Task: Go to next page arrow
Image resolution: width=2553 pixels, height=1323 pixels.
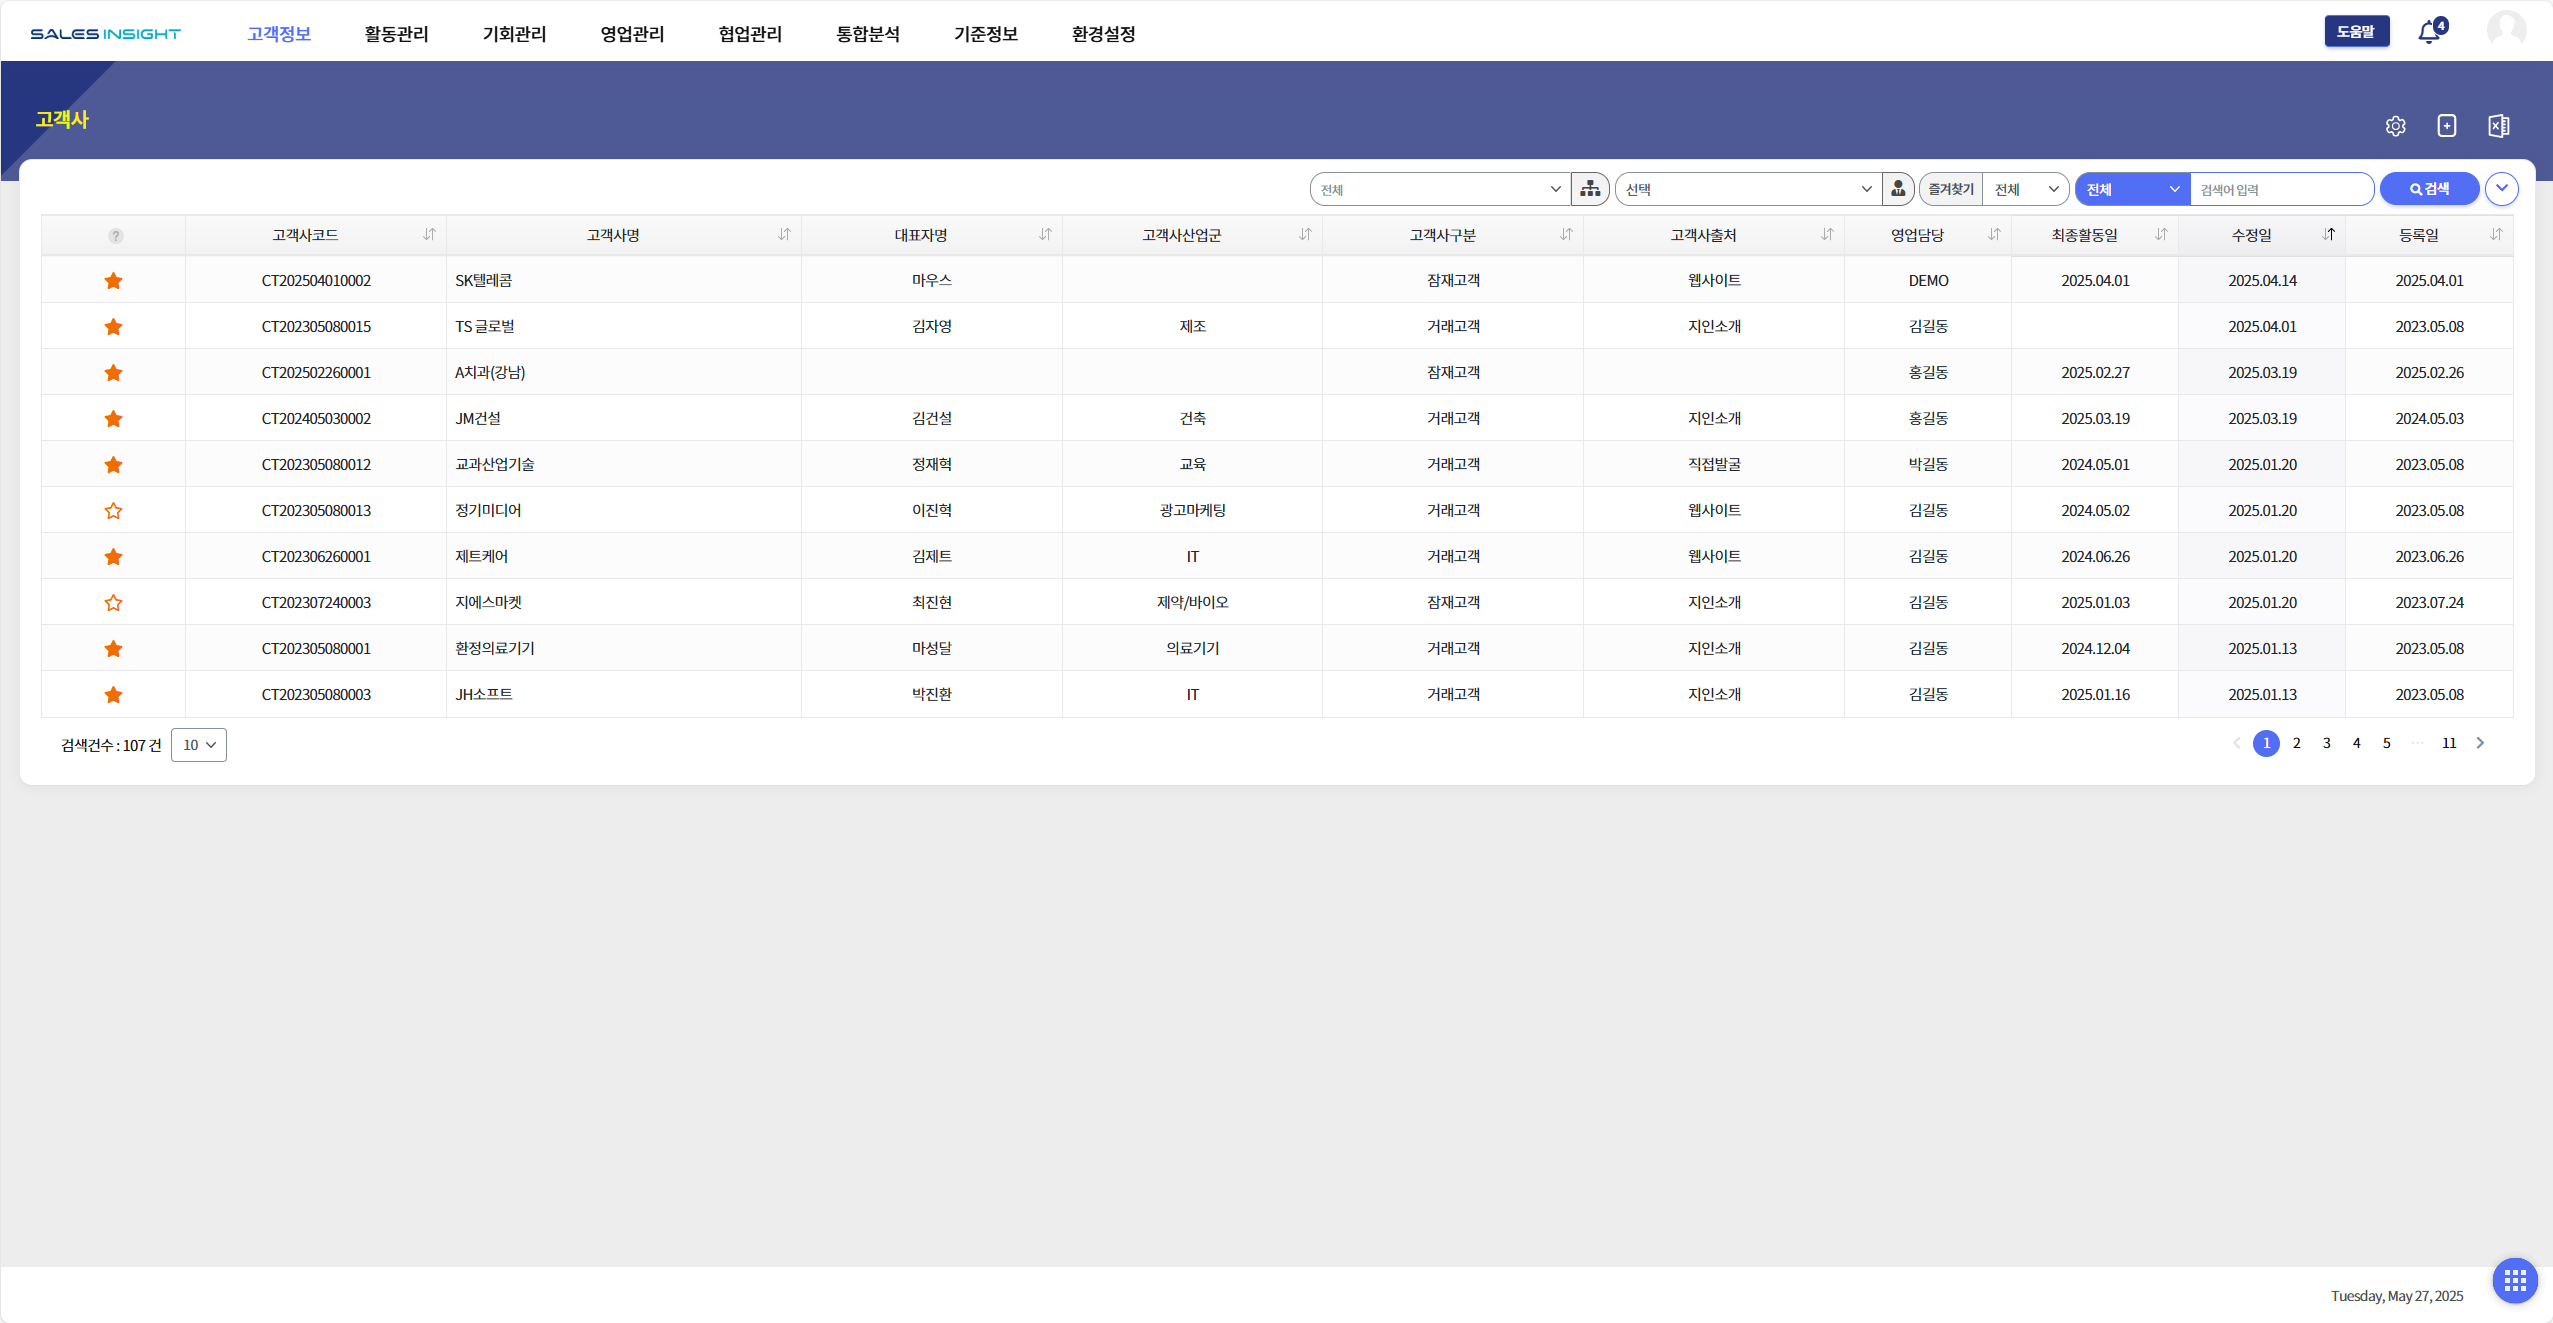Action: [x=2480, y=743]
